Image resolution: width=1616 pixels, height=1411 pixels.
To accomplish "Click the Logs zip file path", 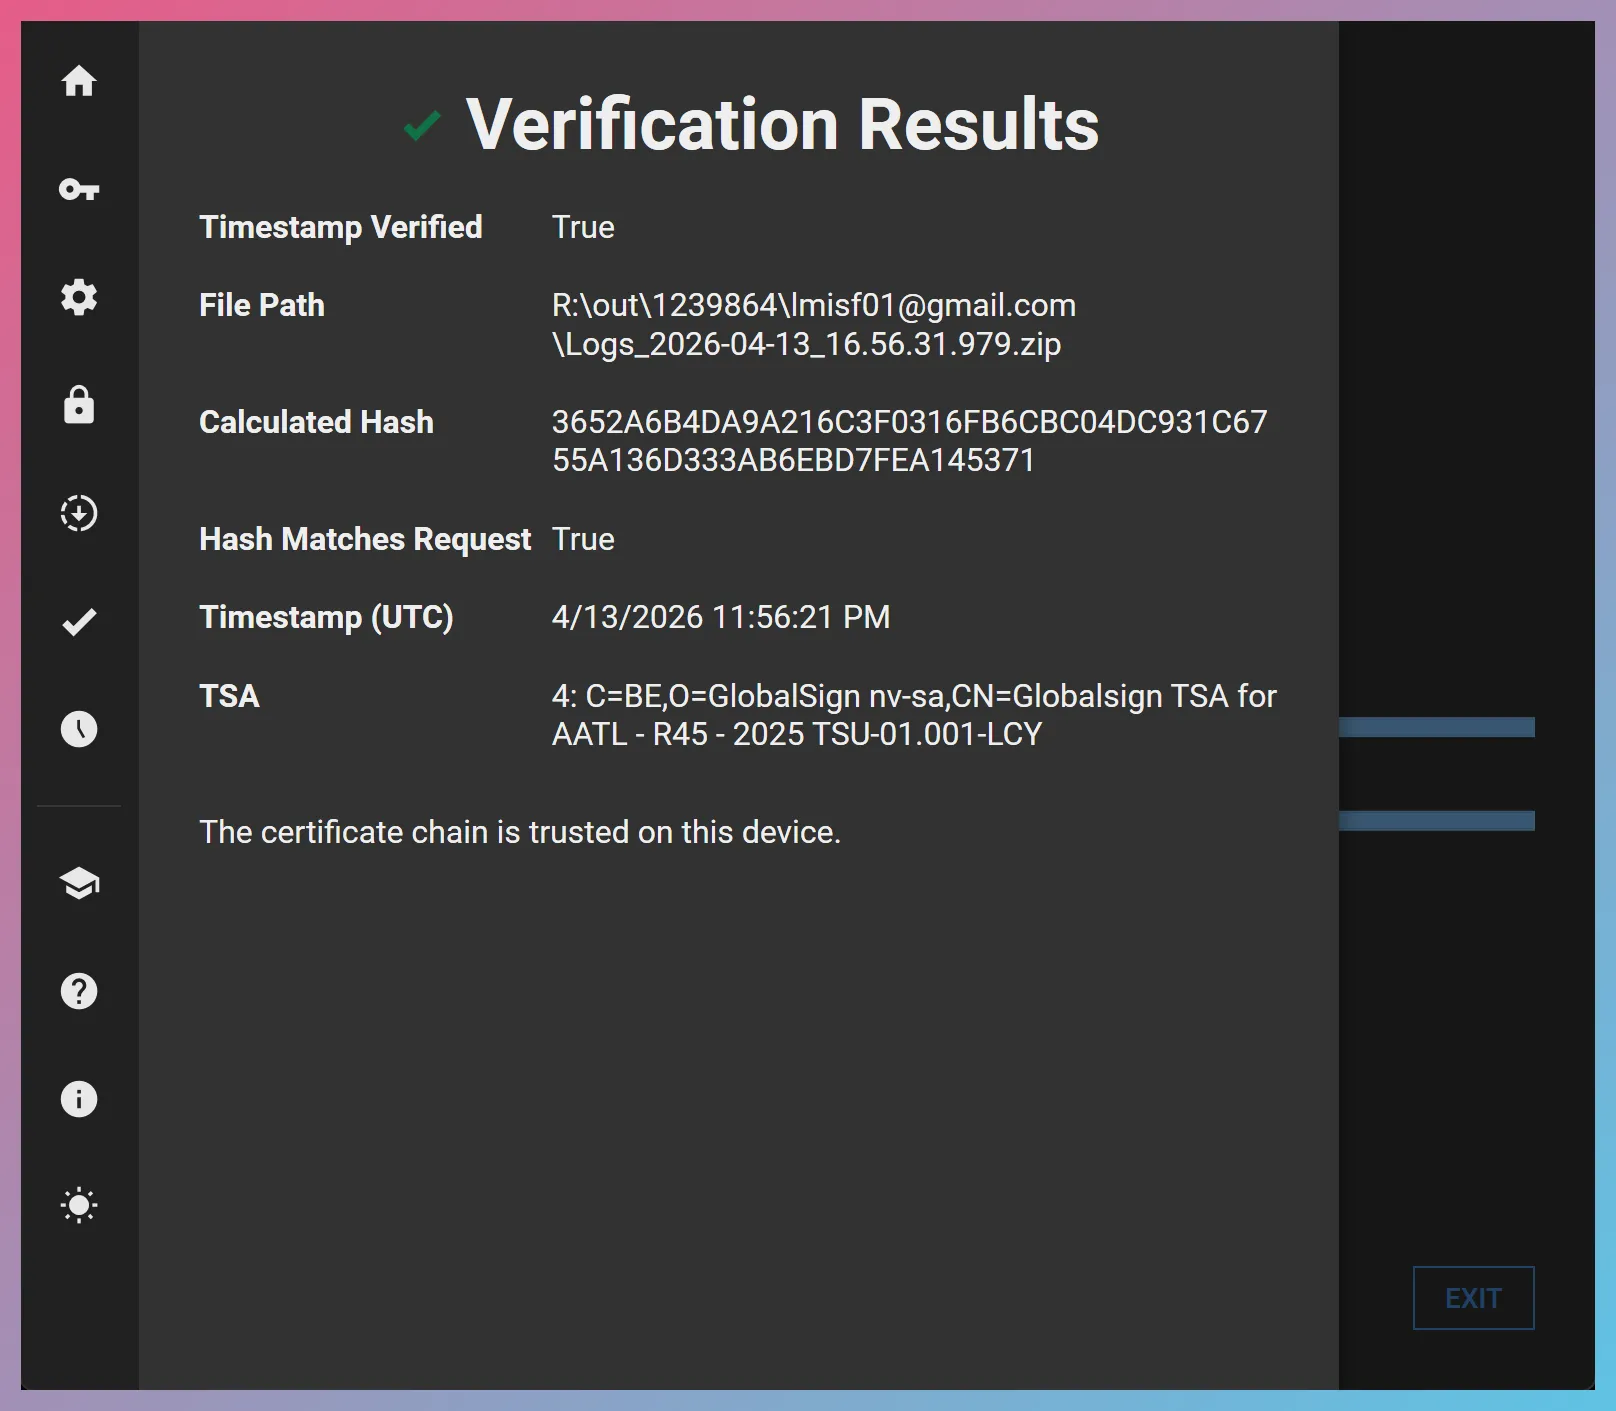I will [813, 324].
